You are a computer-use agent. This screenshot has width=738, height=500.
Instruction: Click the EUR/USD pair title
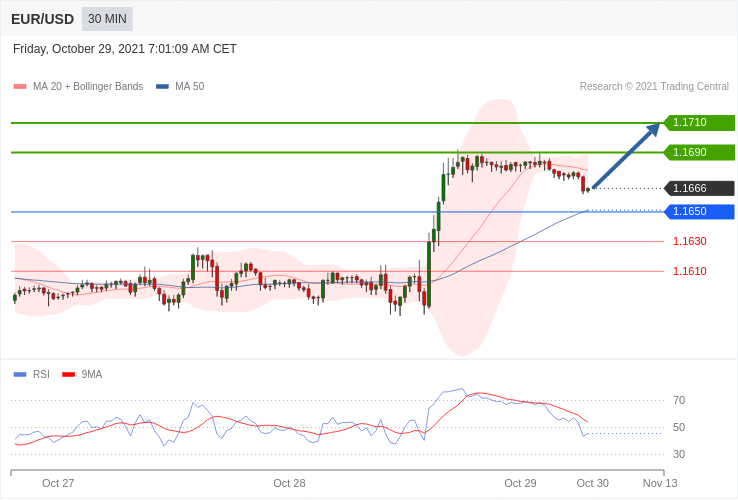42,19
